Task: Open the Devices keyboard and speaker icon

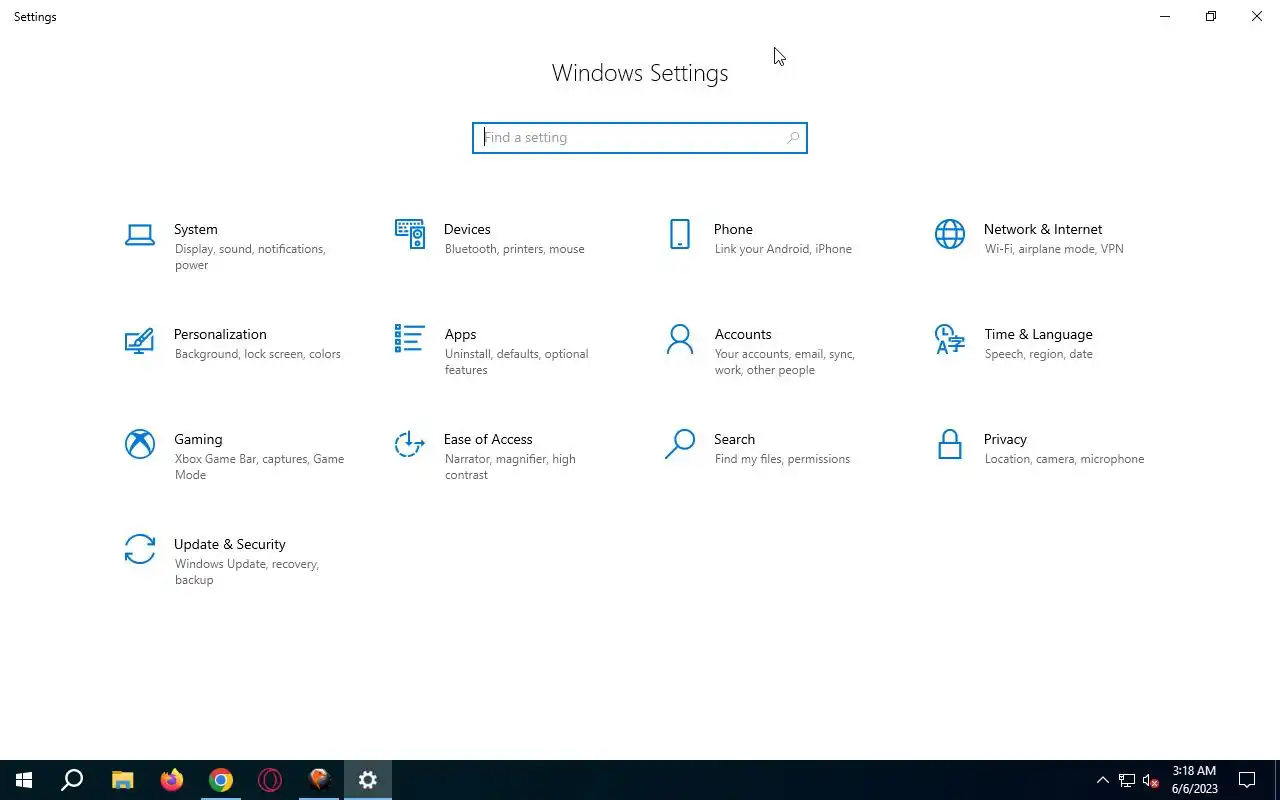Action: click(x=410, y=234)
